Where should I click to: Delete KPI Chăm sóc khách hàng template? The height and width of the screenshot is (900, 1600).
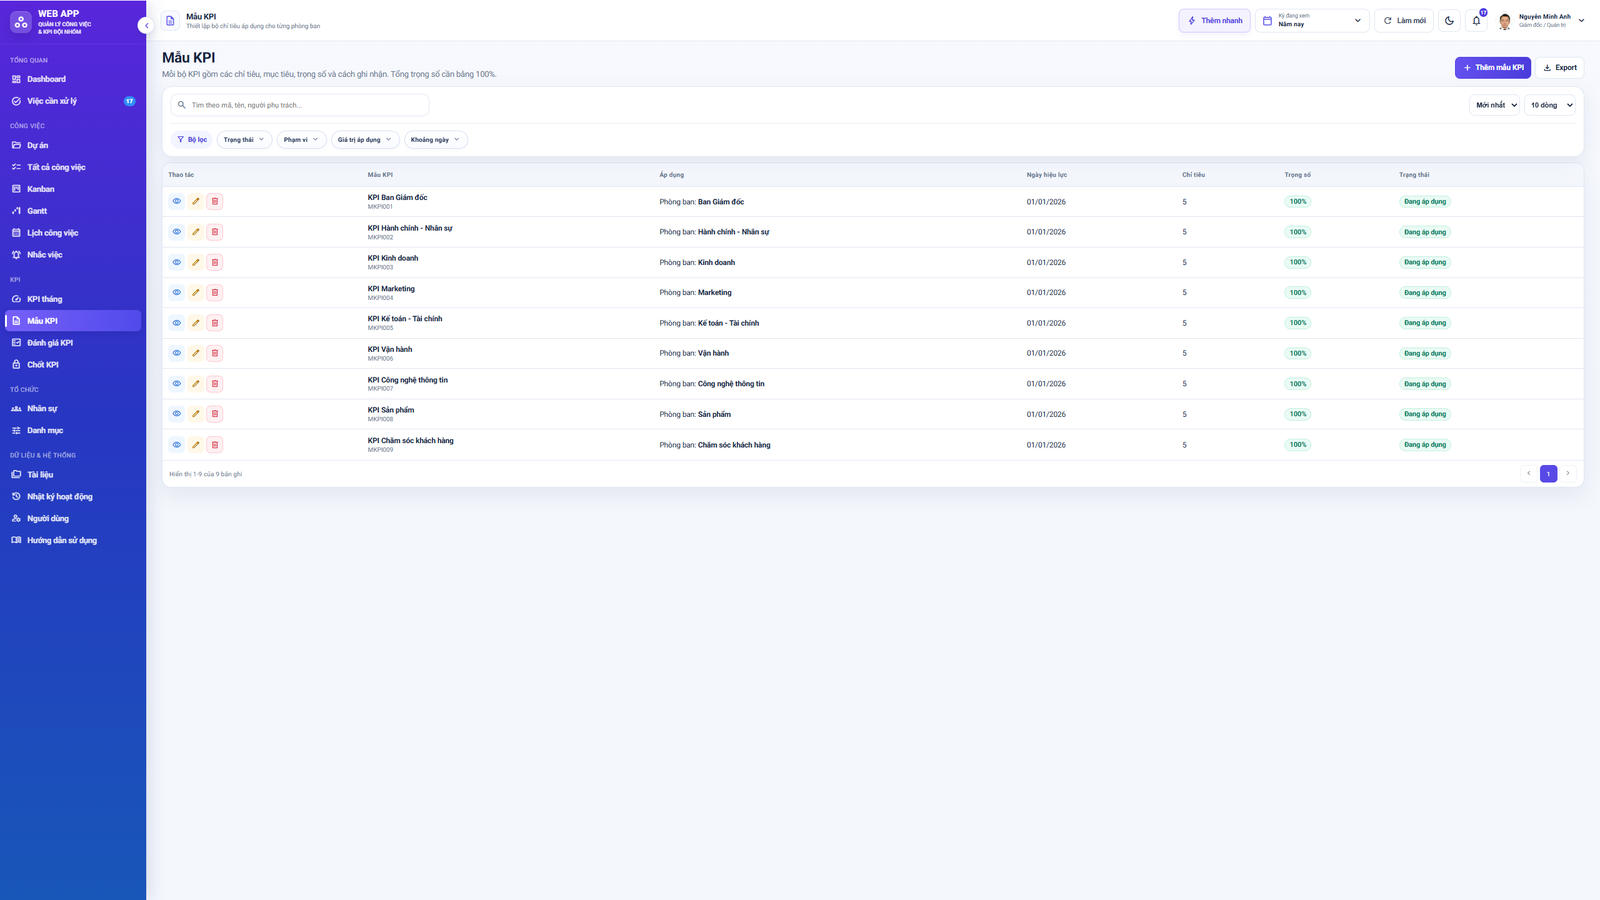[x=215, y=445]
